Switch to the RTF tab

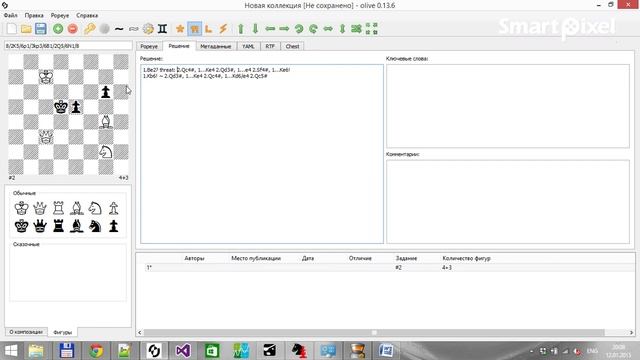270,46
